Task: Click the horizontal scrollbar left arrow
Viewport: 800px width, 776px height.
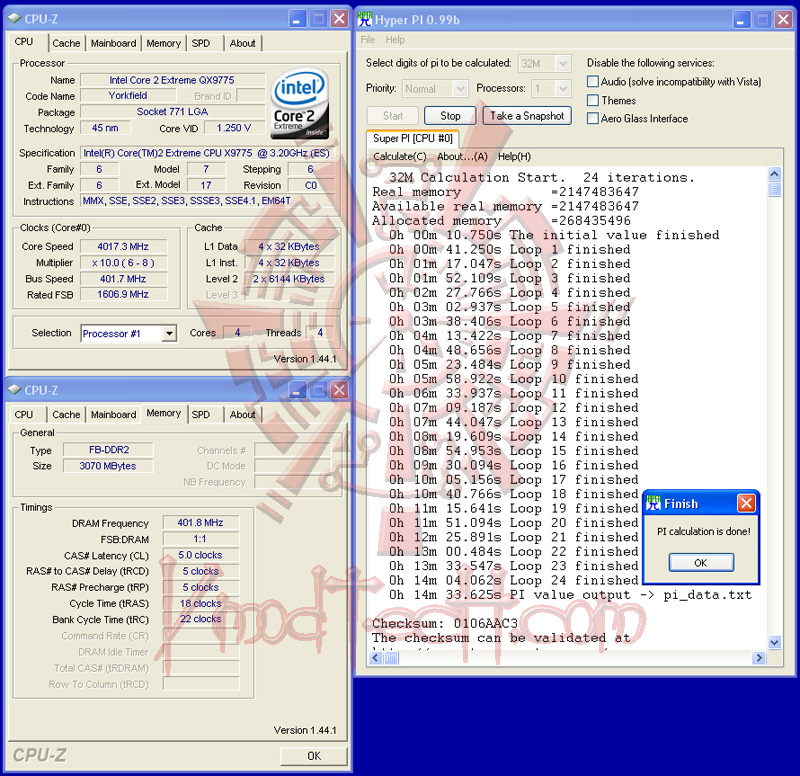Action: [x=376, y=658]
